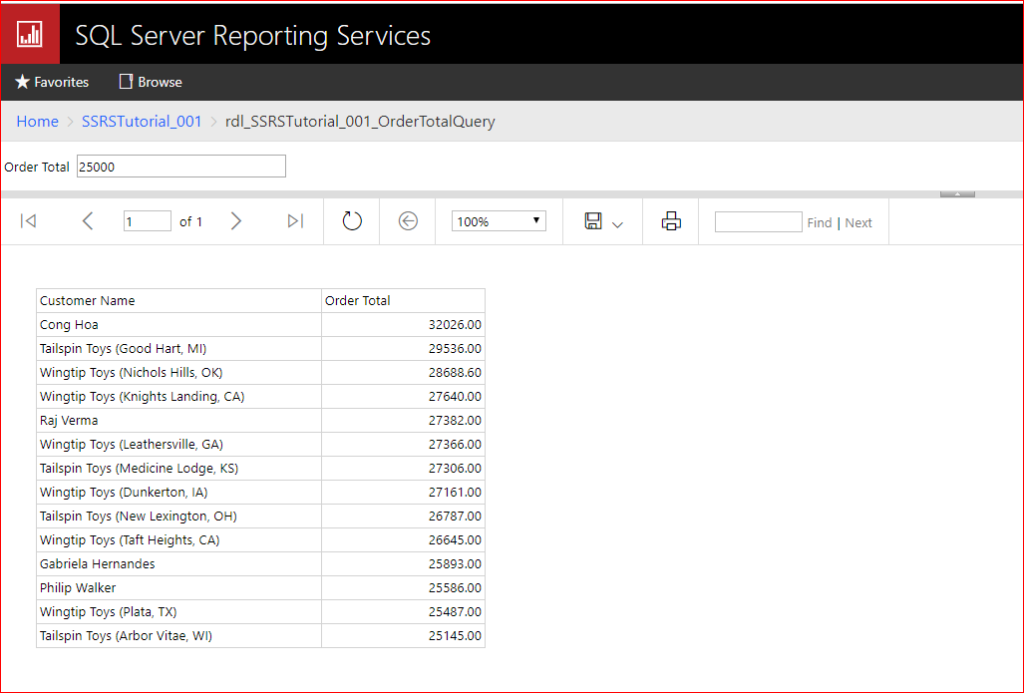Open SSRSTutorial_001 breadcrumb folder

pos(142,121)
